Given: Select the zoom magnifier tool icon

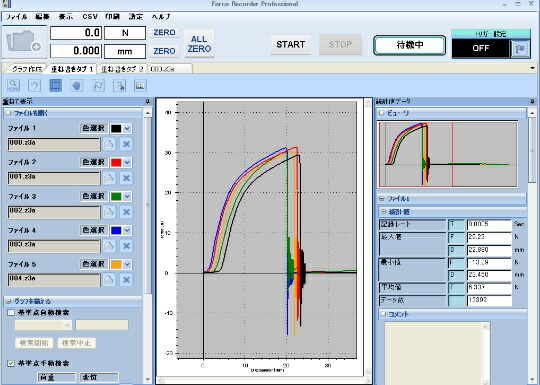Looking at the screenshot, I should [x=14, y=85].
